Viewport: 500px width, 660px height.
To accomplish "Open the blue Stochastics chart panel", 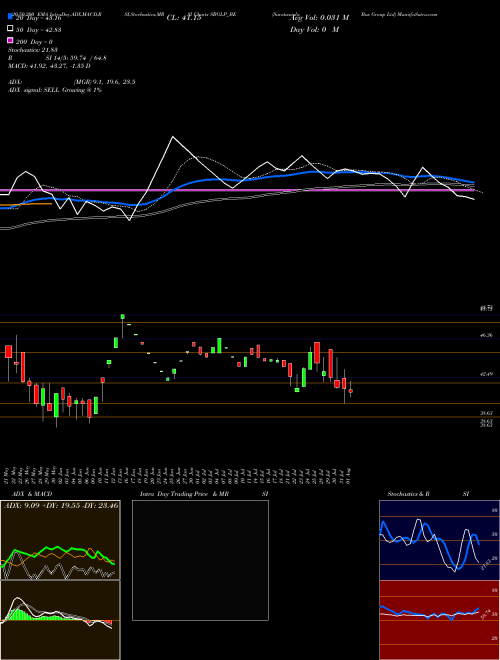I will point(439,540).
